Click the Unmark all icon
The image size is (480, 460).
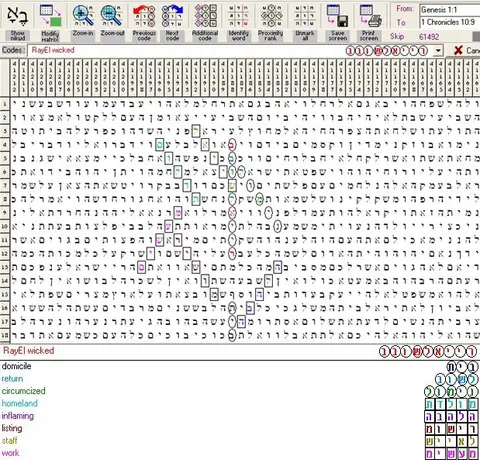click(304, 15)
